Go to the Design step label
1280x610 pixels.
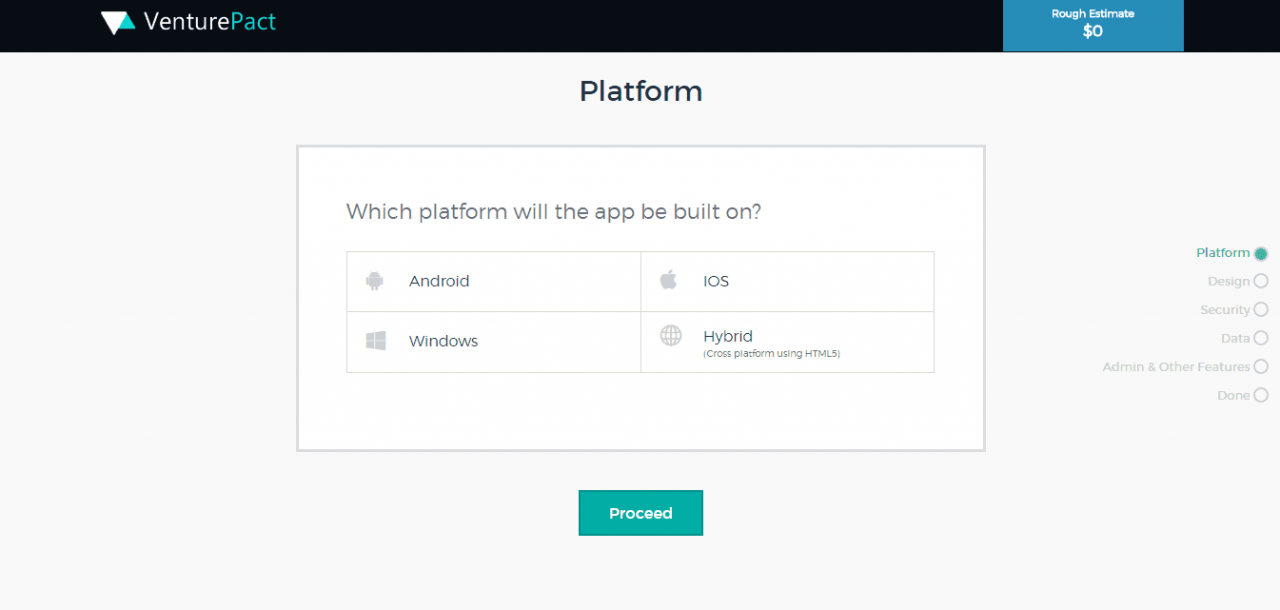point(1228,282)
